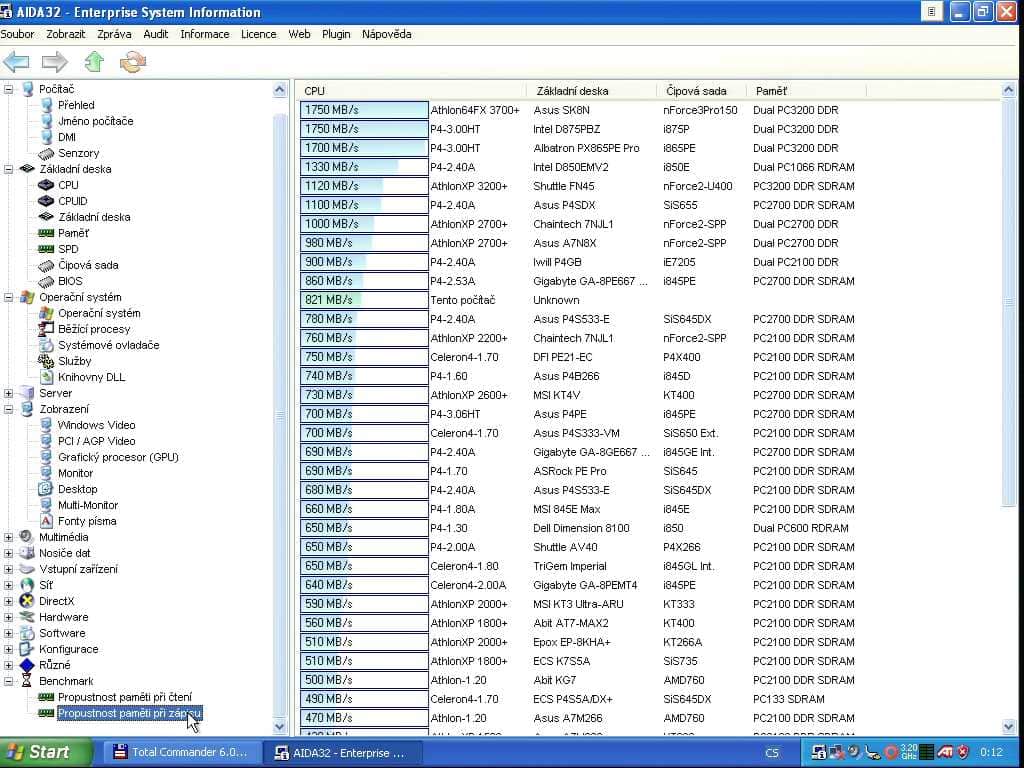Open the Zpráva menu
Viewport: 1024px width, 768px height.
tap(114, 34)
